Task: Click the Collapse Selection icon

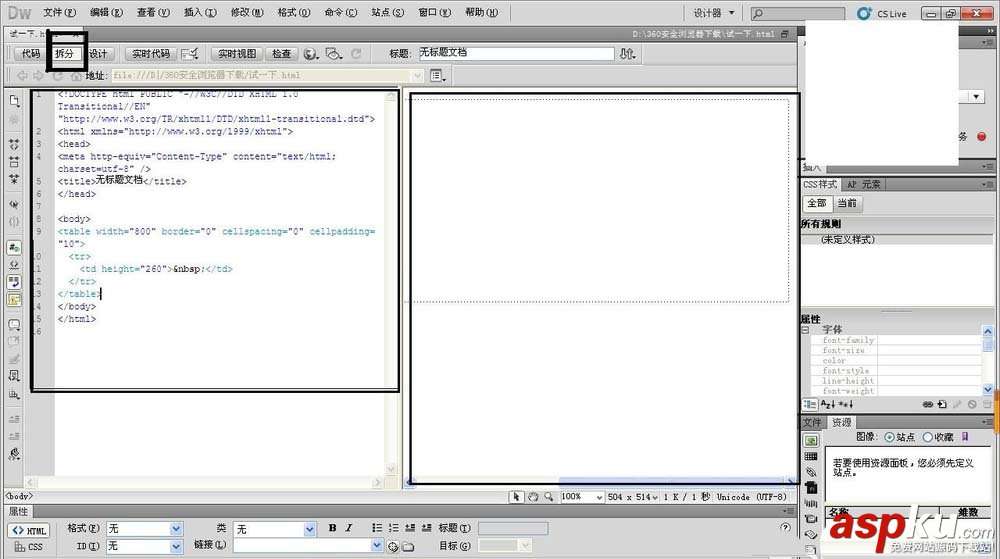Action: [14, 162]
